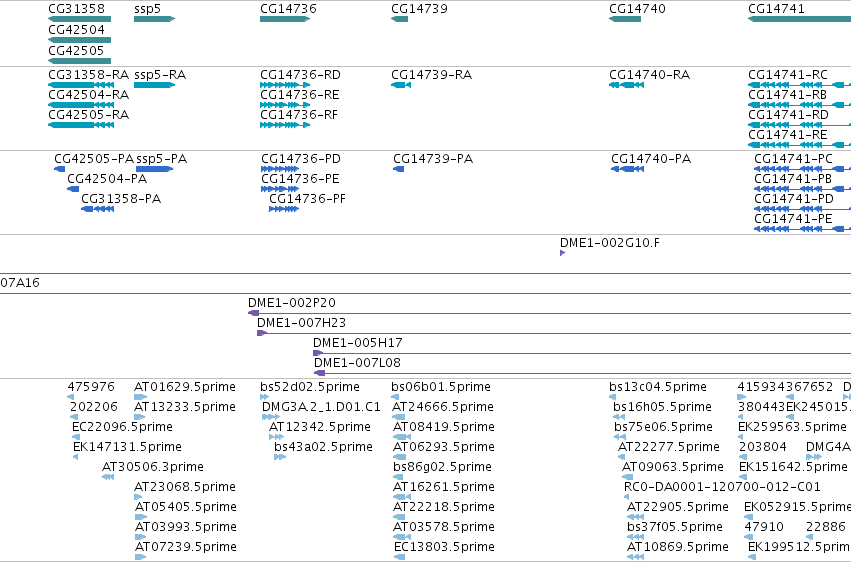Click the CG14740 gene glyph
851x562 pixels.
pyautogui.click(x=625, y=19)
